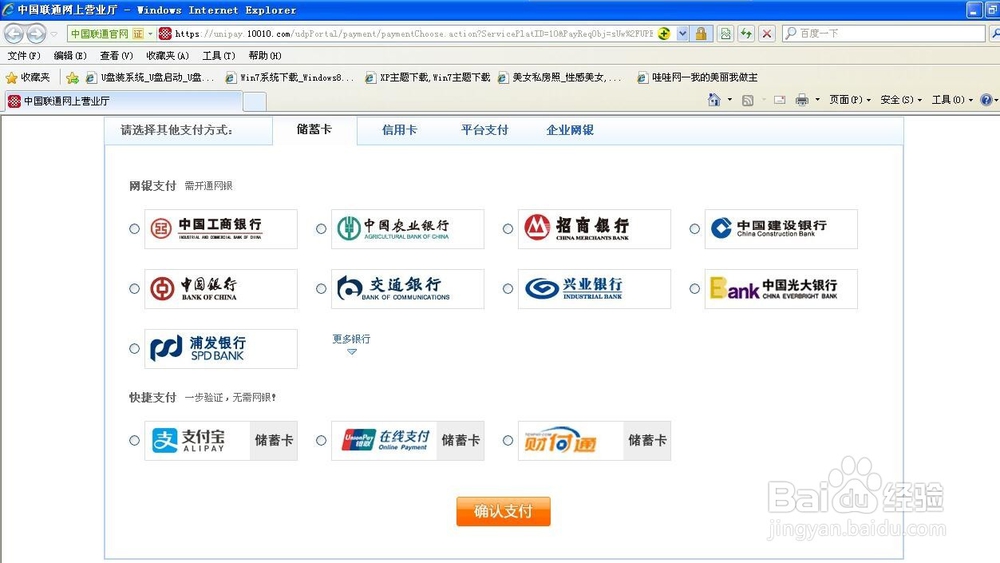Screen dimensions: 1000x563
Task: Switch to the 企业网银 tab
Action: tap(570, 130)
